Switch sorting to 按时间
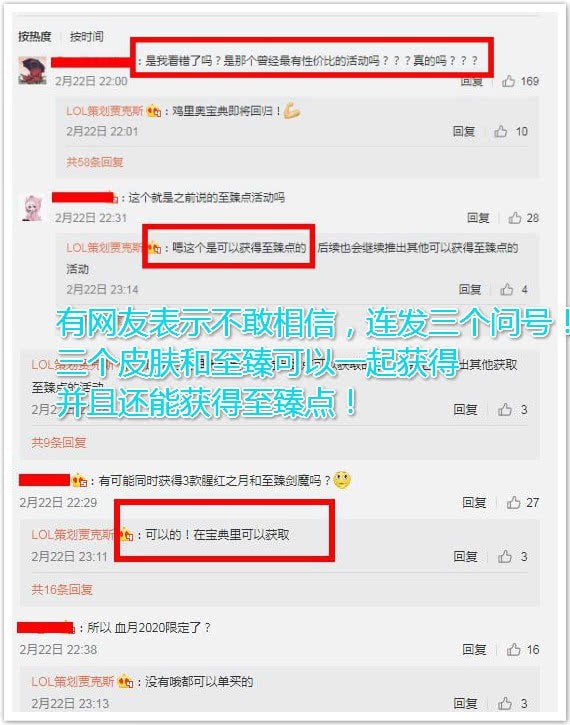Image resolution: width=570 pixels, height=725 pixels. (x=86, y=37)
